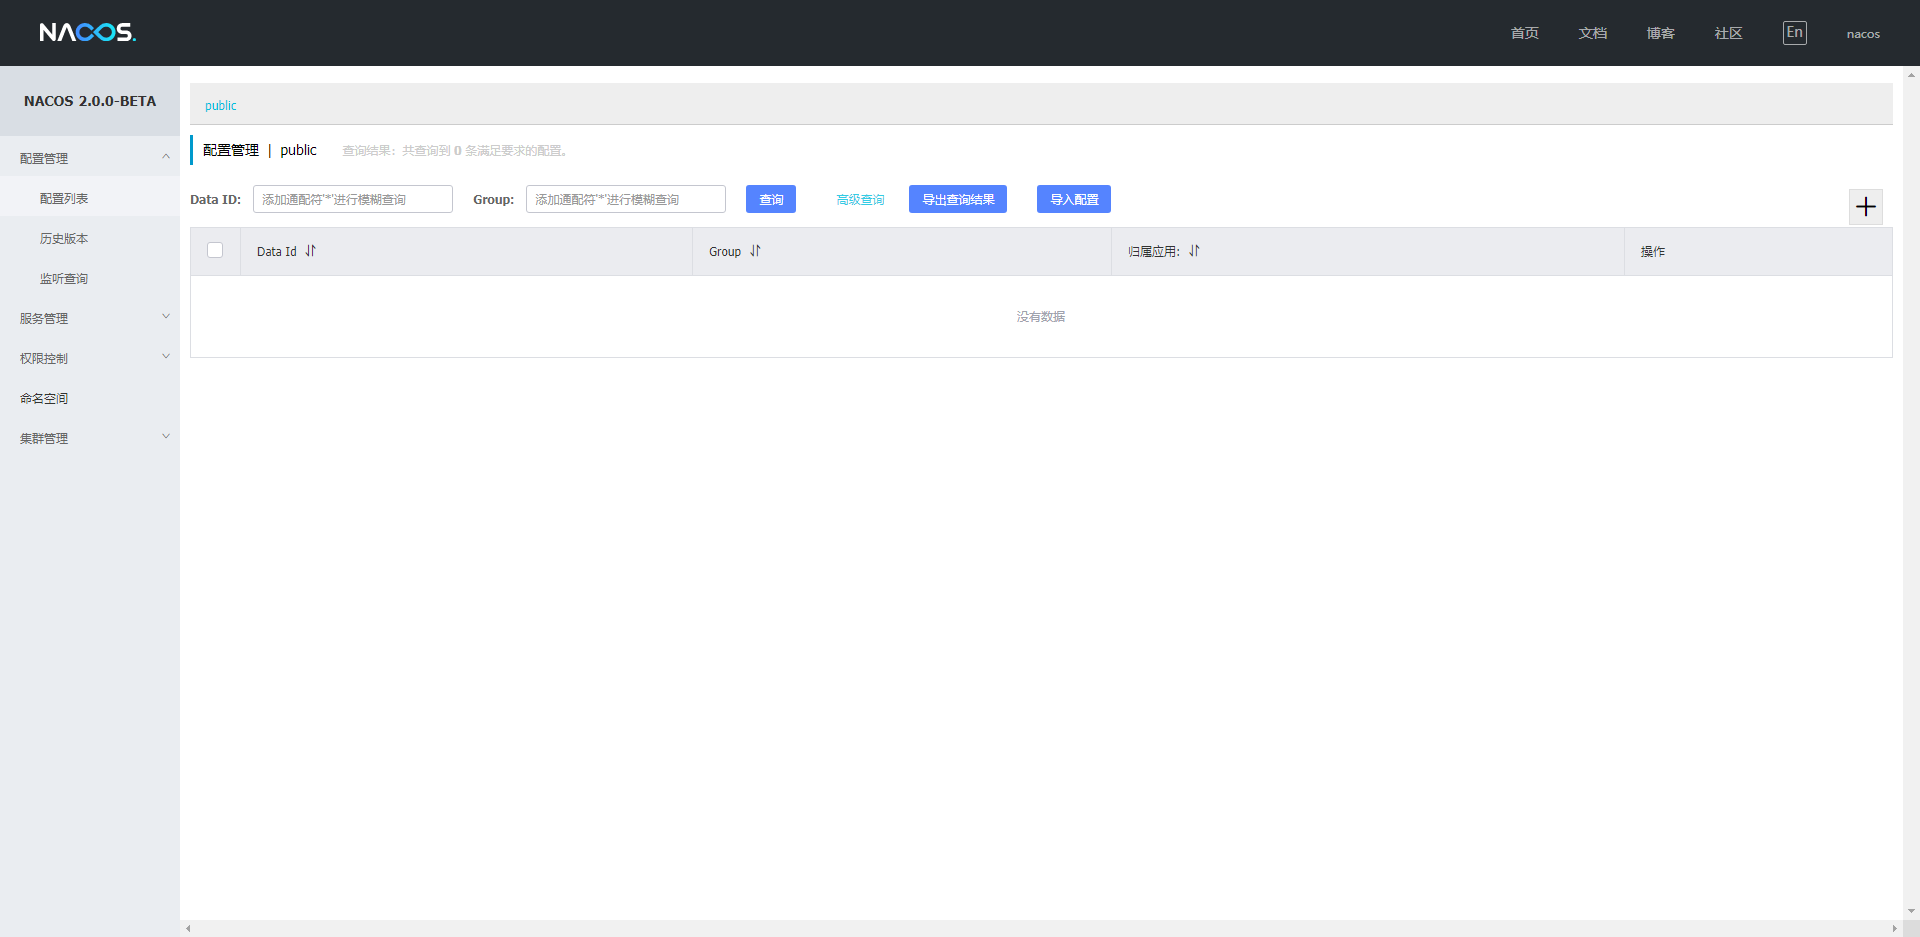Click the vertical scrollbar up arrow
The width and height of the screenshot is (1920, 937).
[1911, 74]
